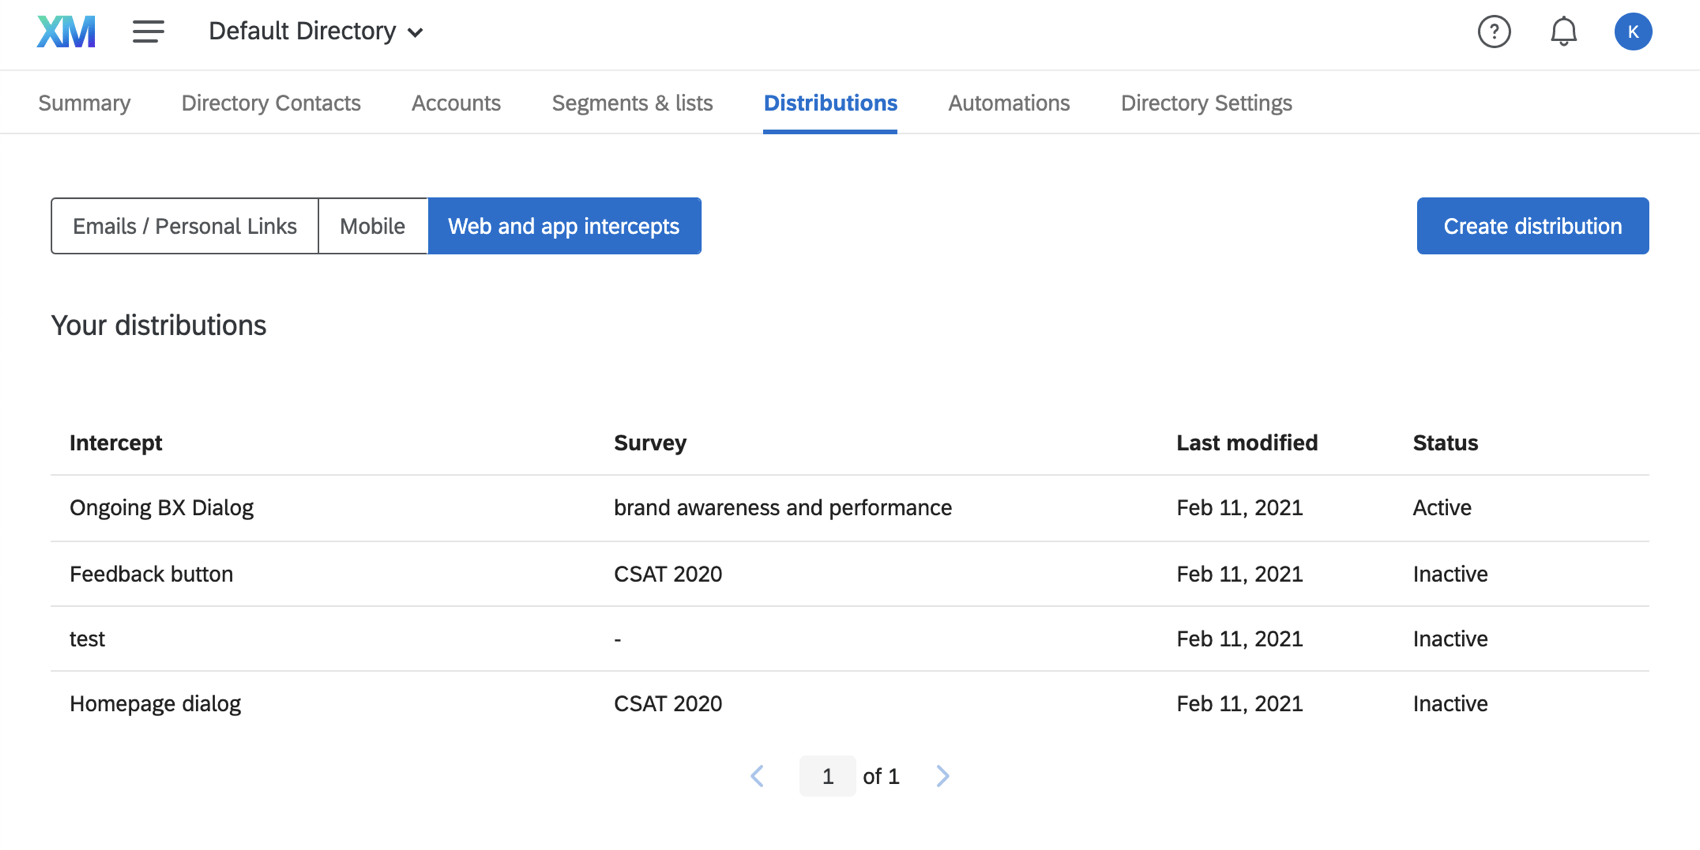Open the help question mark icon
Viewport: 1700px width, 850px height.
click(x=1494, y=32)
